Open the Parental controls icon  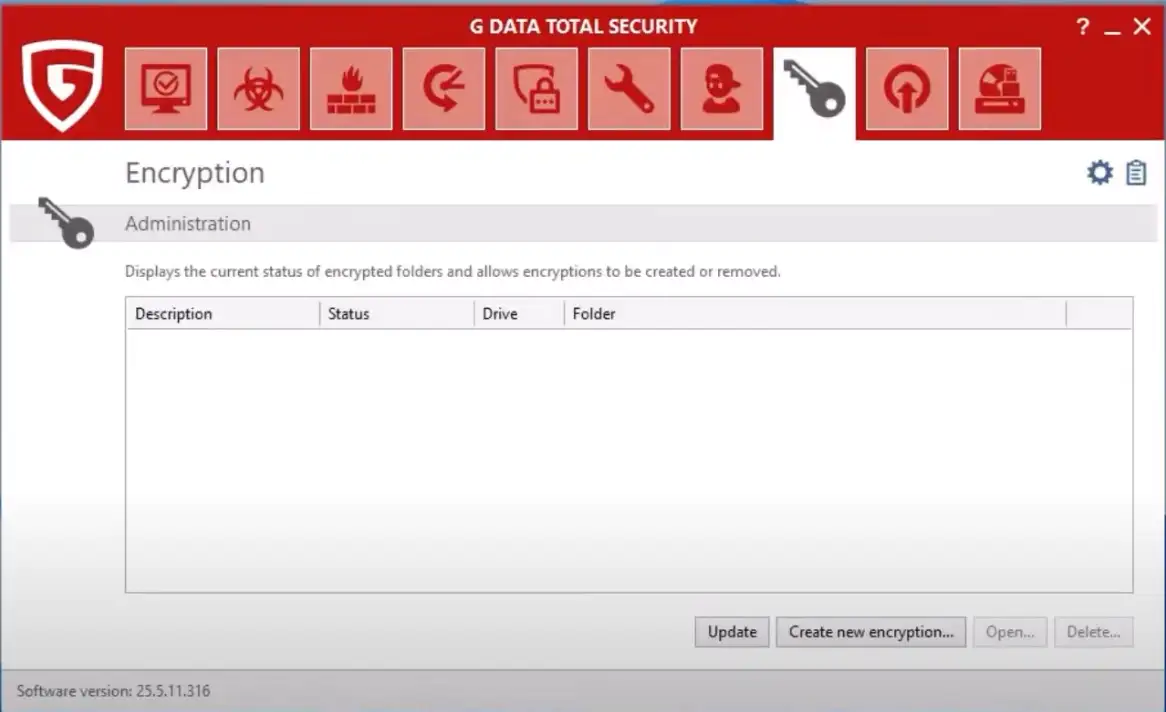(721, 89)
